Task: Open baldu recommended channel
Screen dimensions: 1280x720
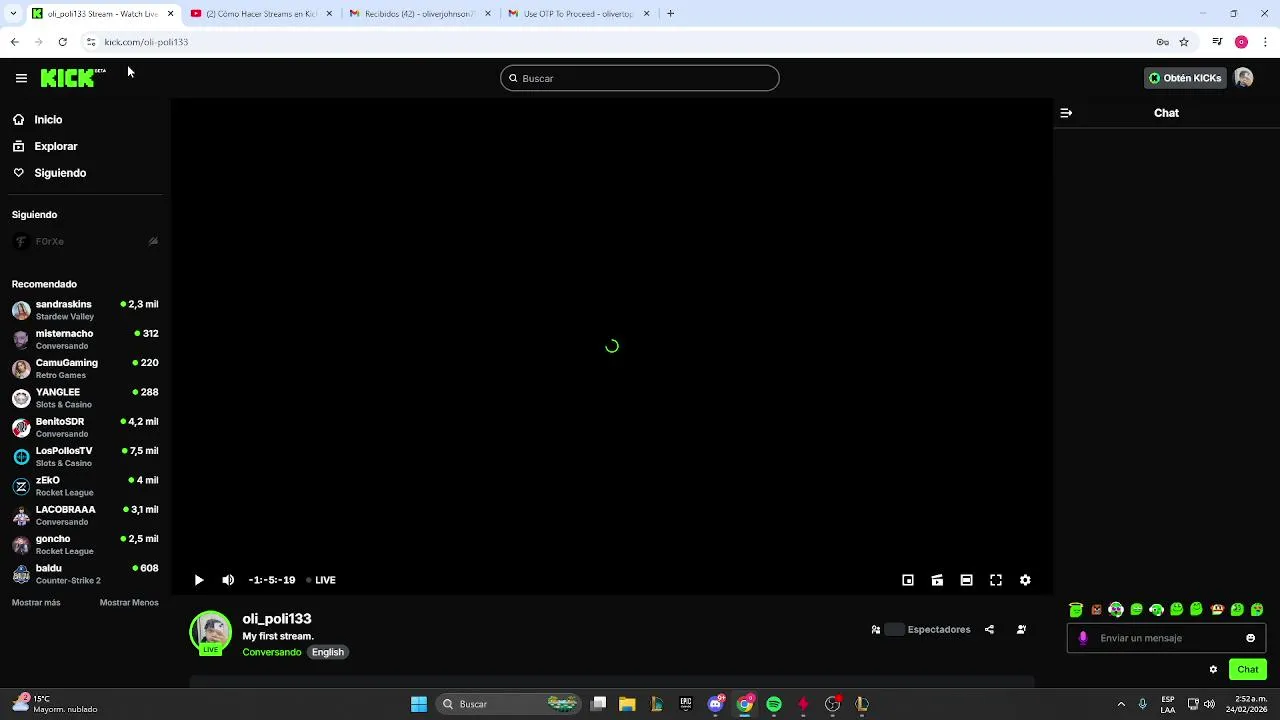Action: (x=85, y=574)
